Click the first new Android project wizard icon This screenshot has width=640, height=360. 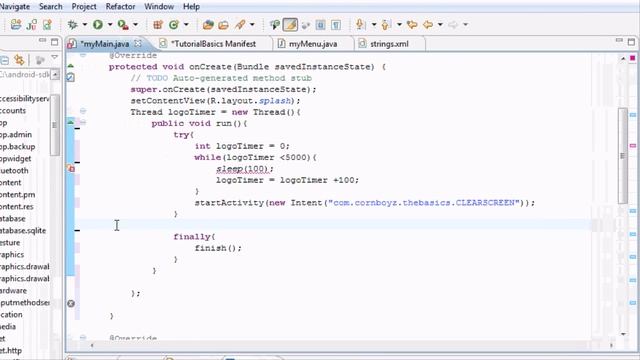click(x=16, y=25)
